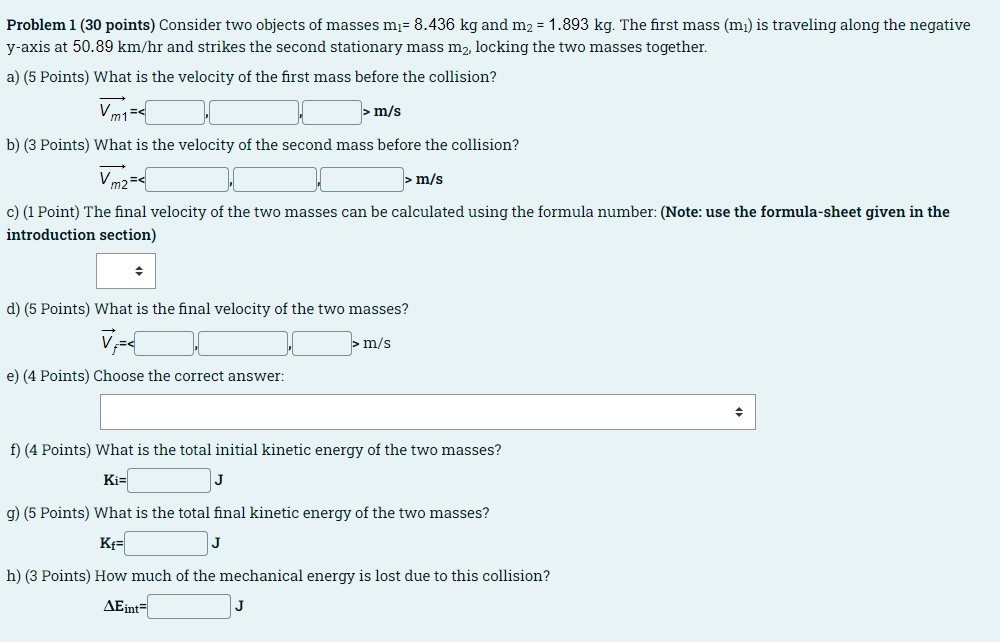Click the first Vm1 x-component input box
This screenshot has width=1000, height=642.
(x=174, y=111)
